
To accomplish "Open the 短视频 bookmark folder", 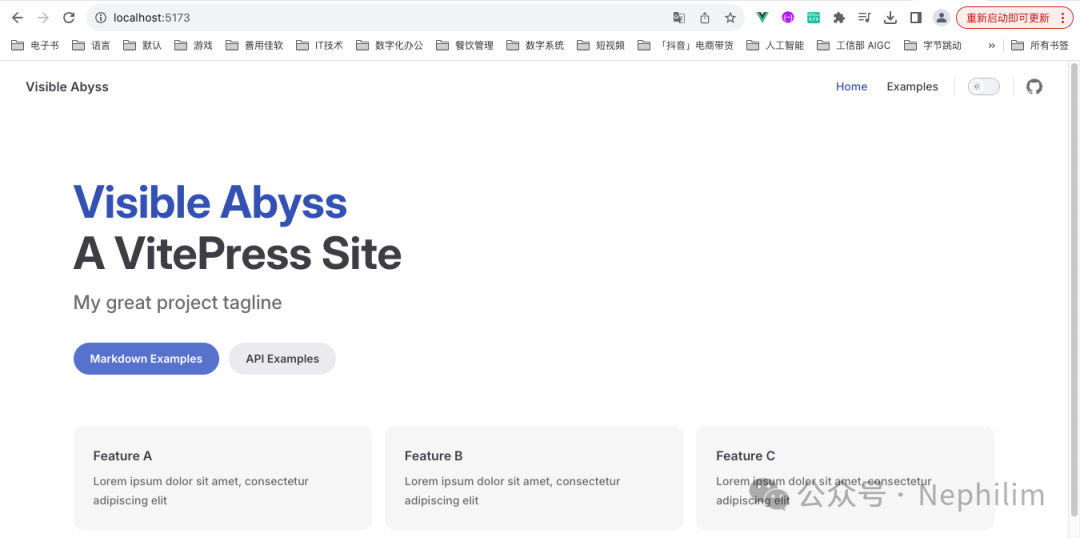I will pyautogui.click(x=601, y=45).
